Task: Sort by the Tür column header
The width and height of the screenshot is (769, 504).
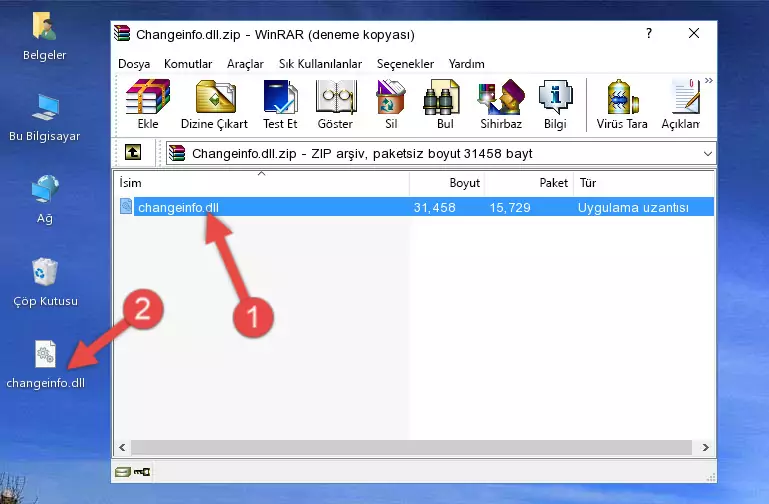Action: click(643, 183)
